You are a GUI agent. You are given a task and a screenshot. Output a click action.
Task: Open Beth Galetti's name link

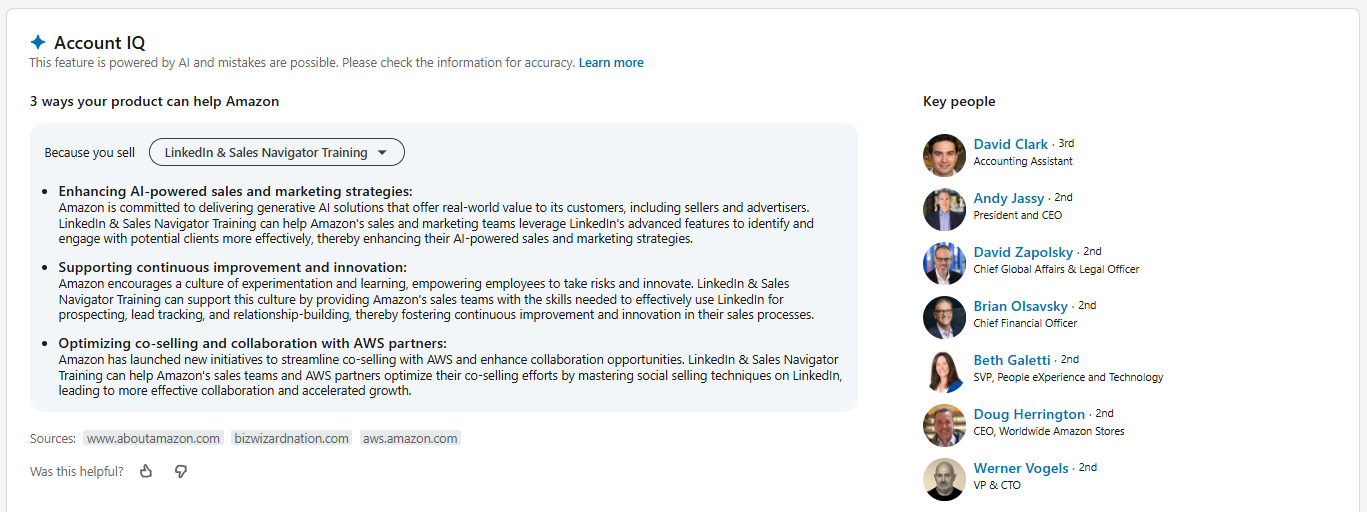coord(1011,360)
